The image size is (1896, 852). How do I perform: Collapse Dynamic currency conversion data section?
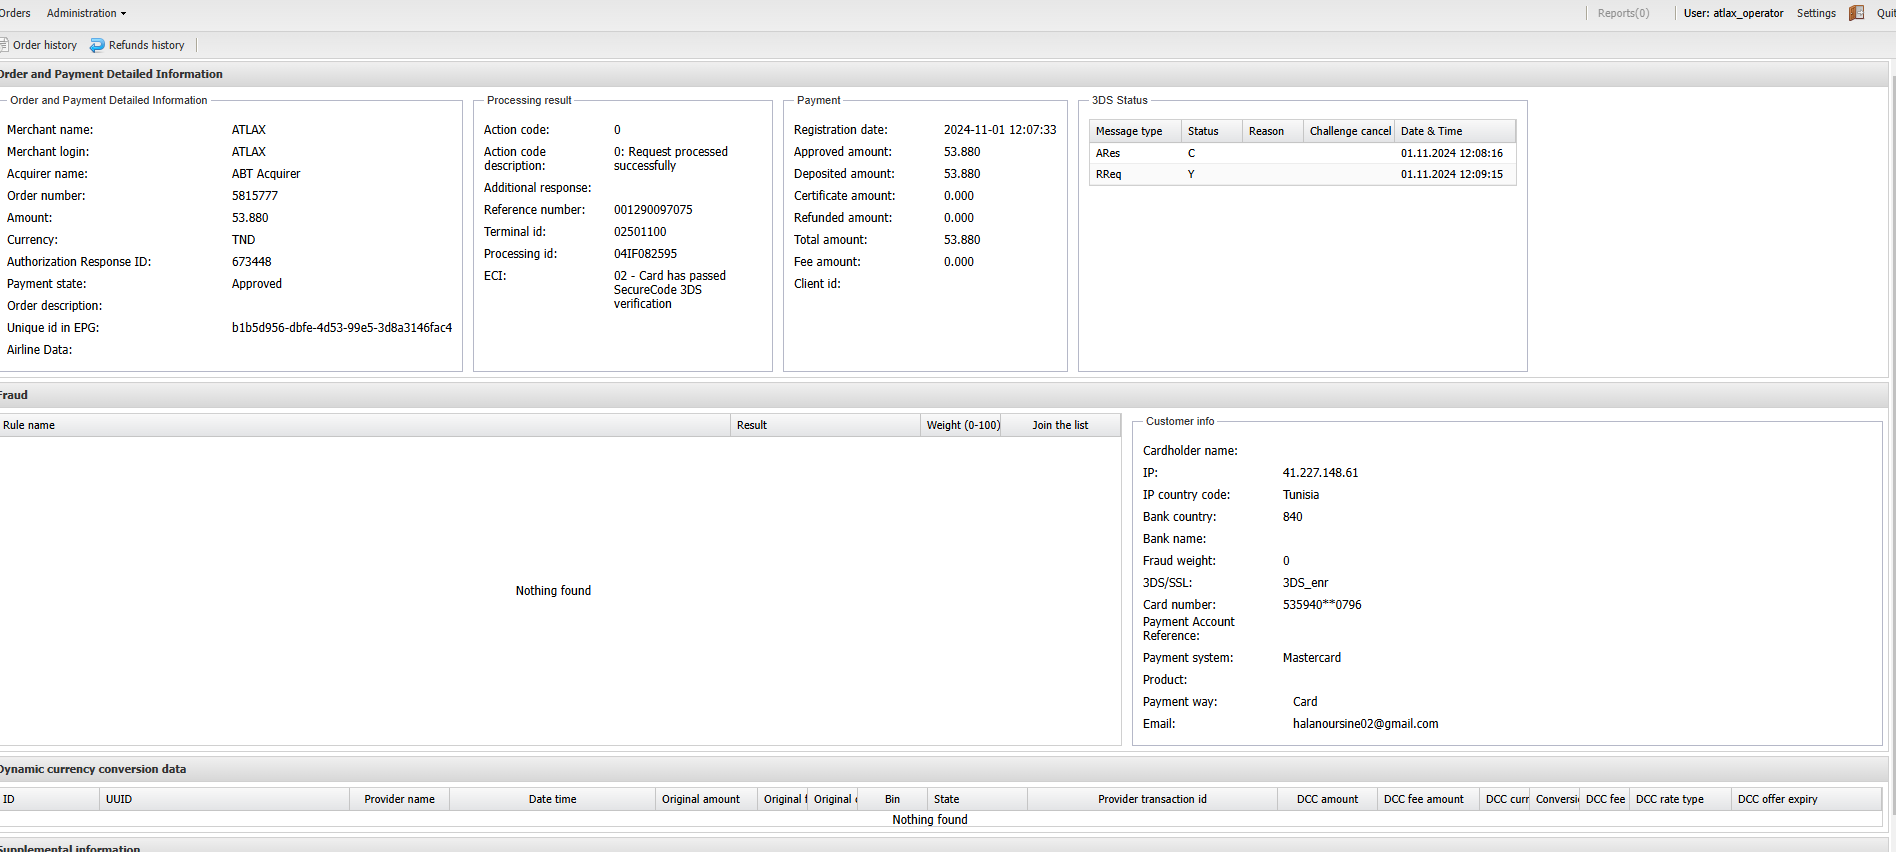click(92, 769)
